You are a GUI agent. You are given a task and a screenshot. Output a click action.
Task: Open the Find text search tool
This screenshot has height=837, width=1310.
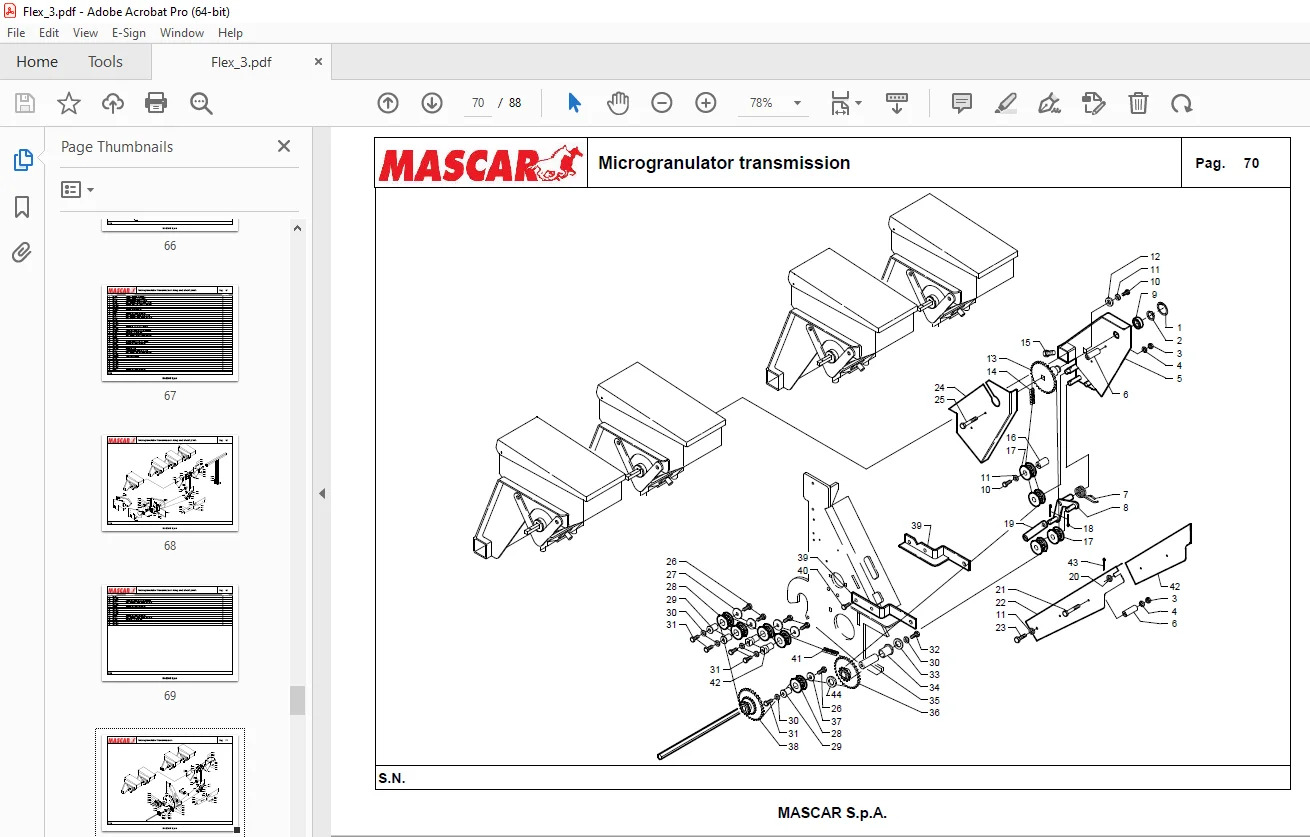(201, 103)
